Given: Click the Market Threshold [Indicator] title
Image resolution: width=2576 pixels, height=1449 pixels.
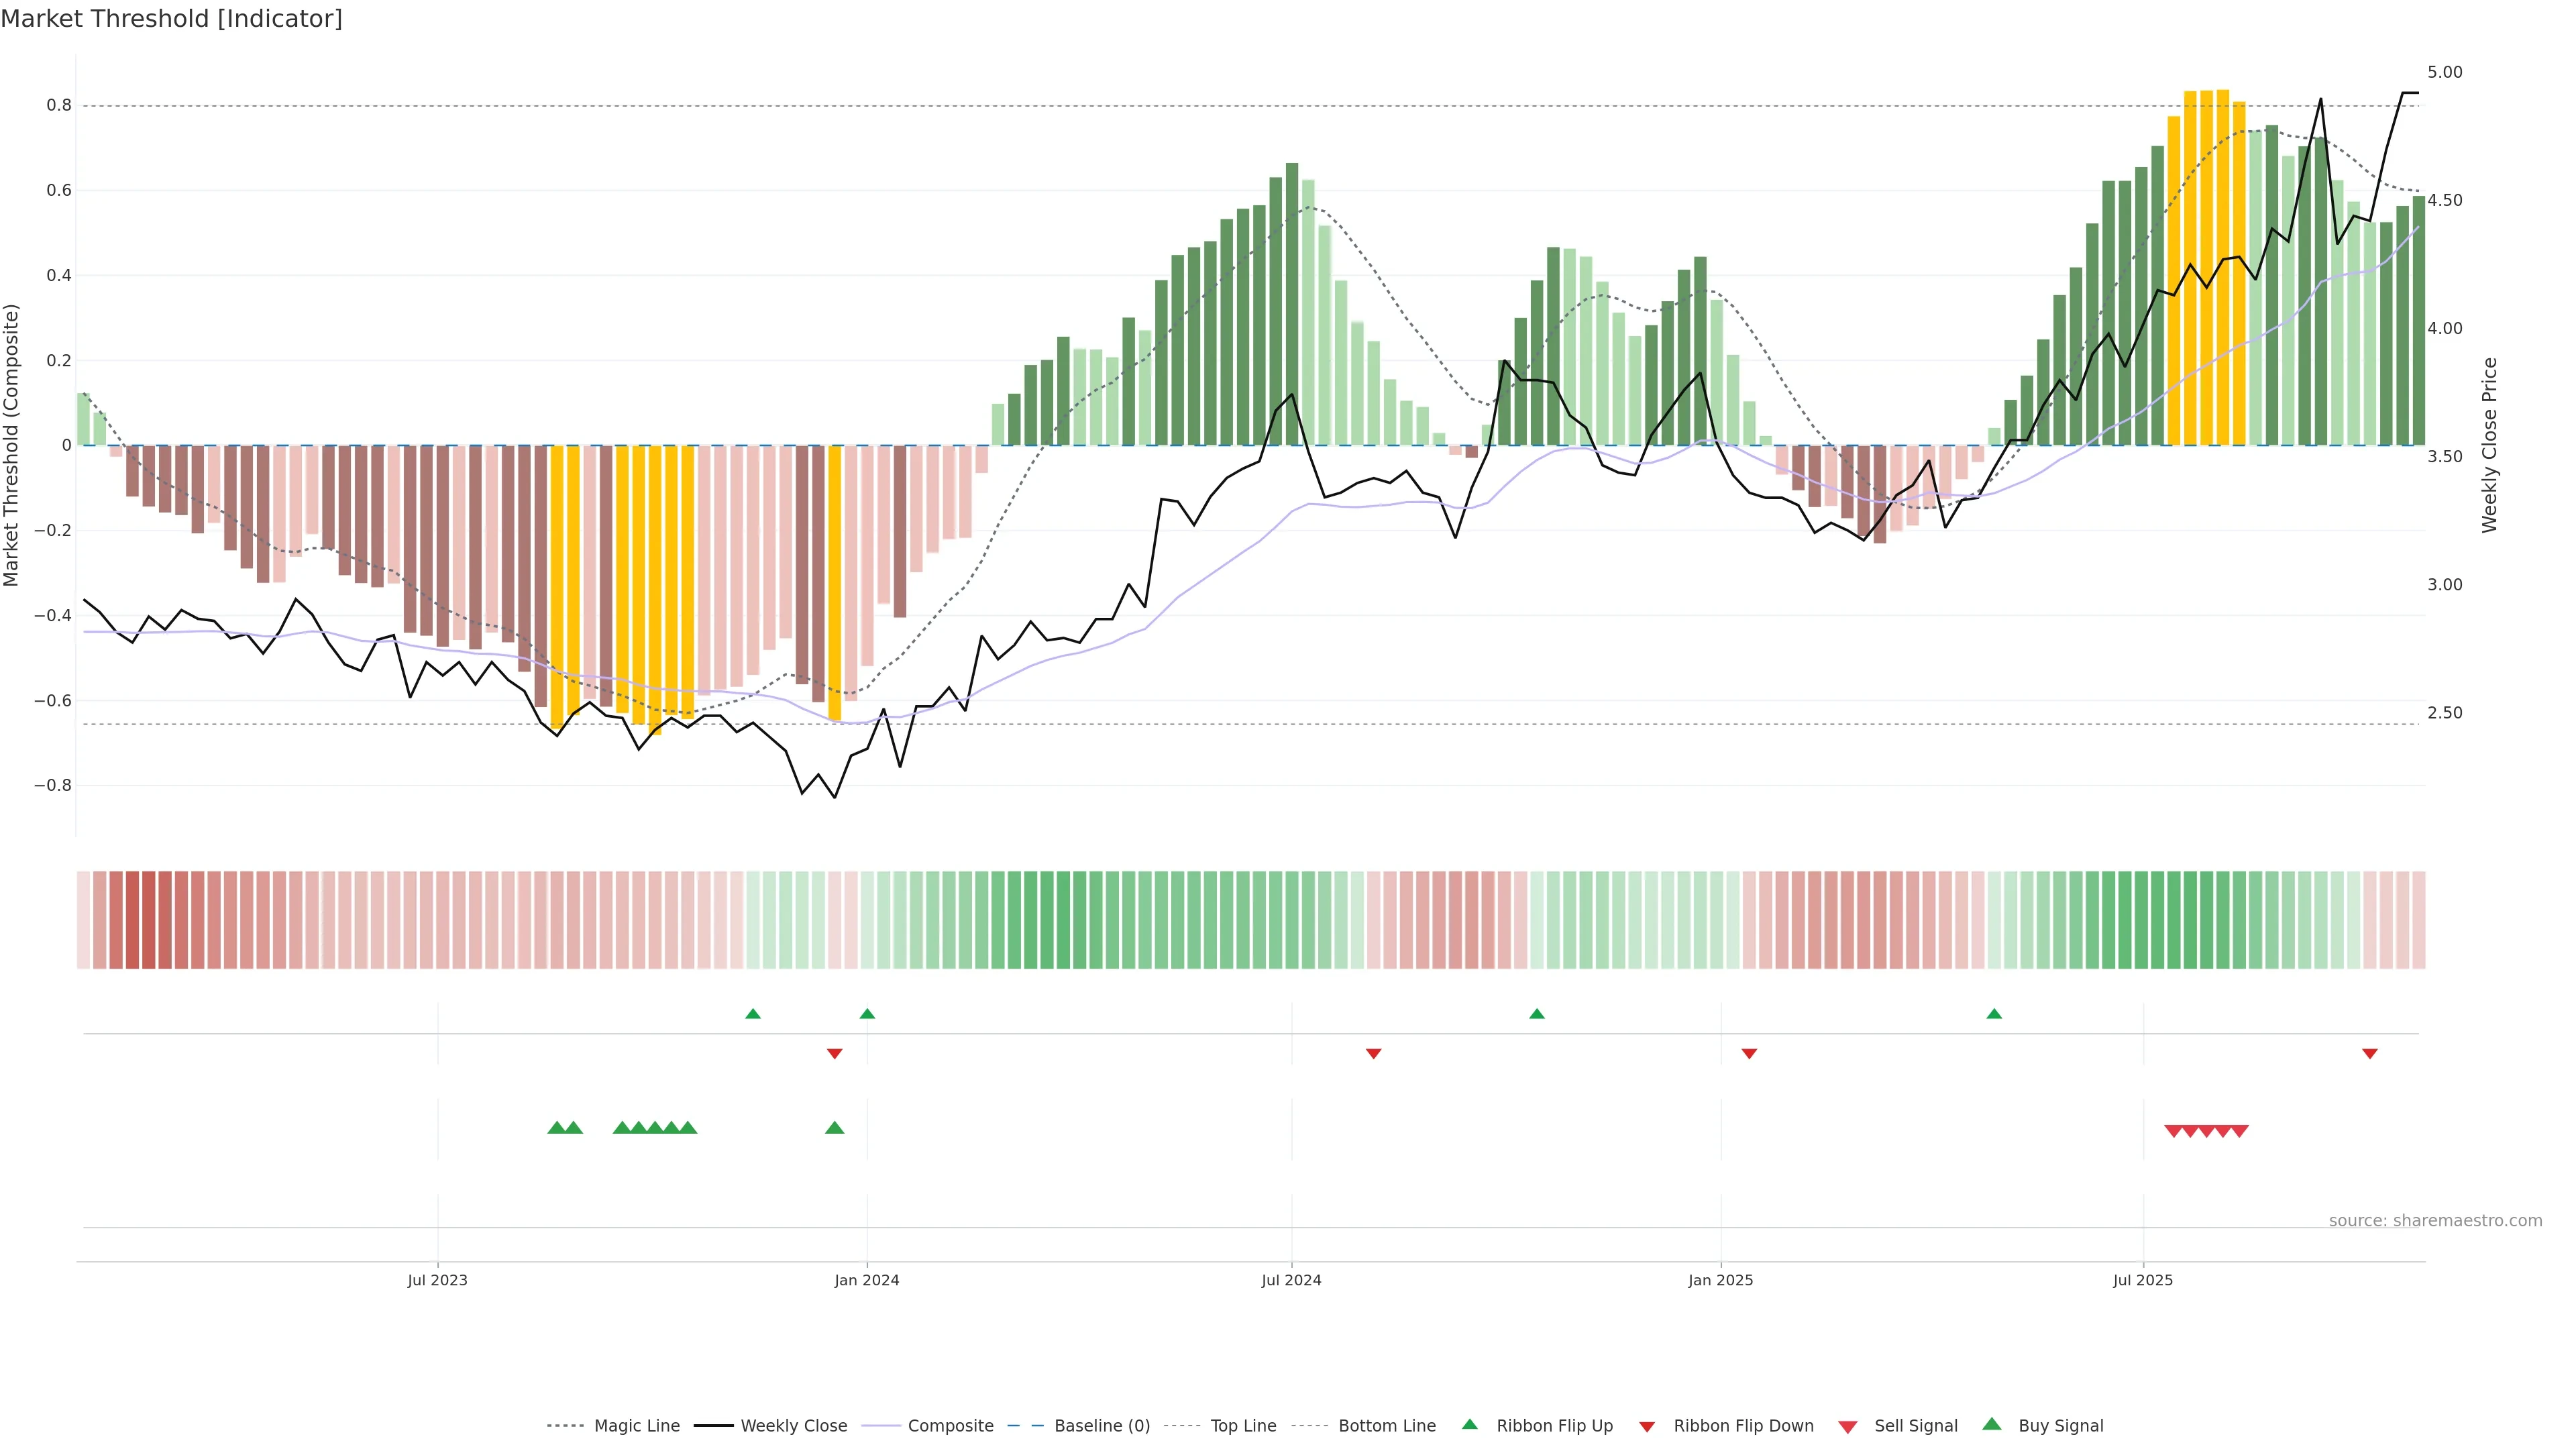Looking at the screenshot, I should point(171,19).
